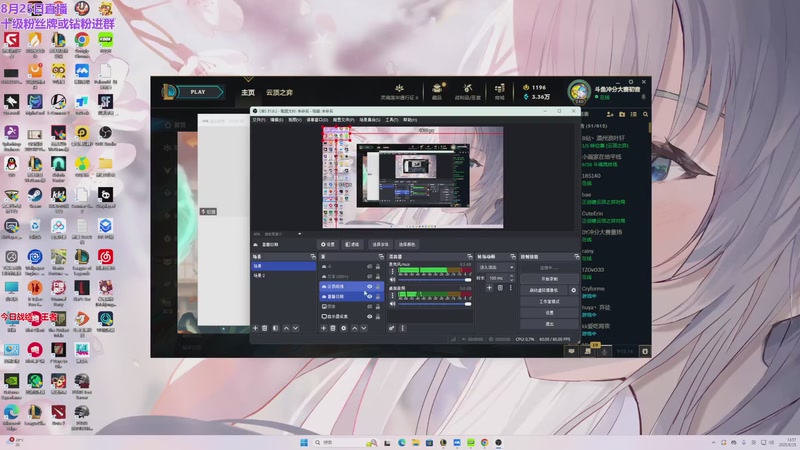Add a new scene with the Scenes plus icon

point(255,328)
